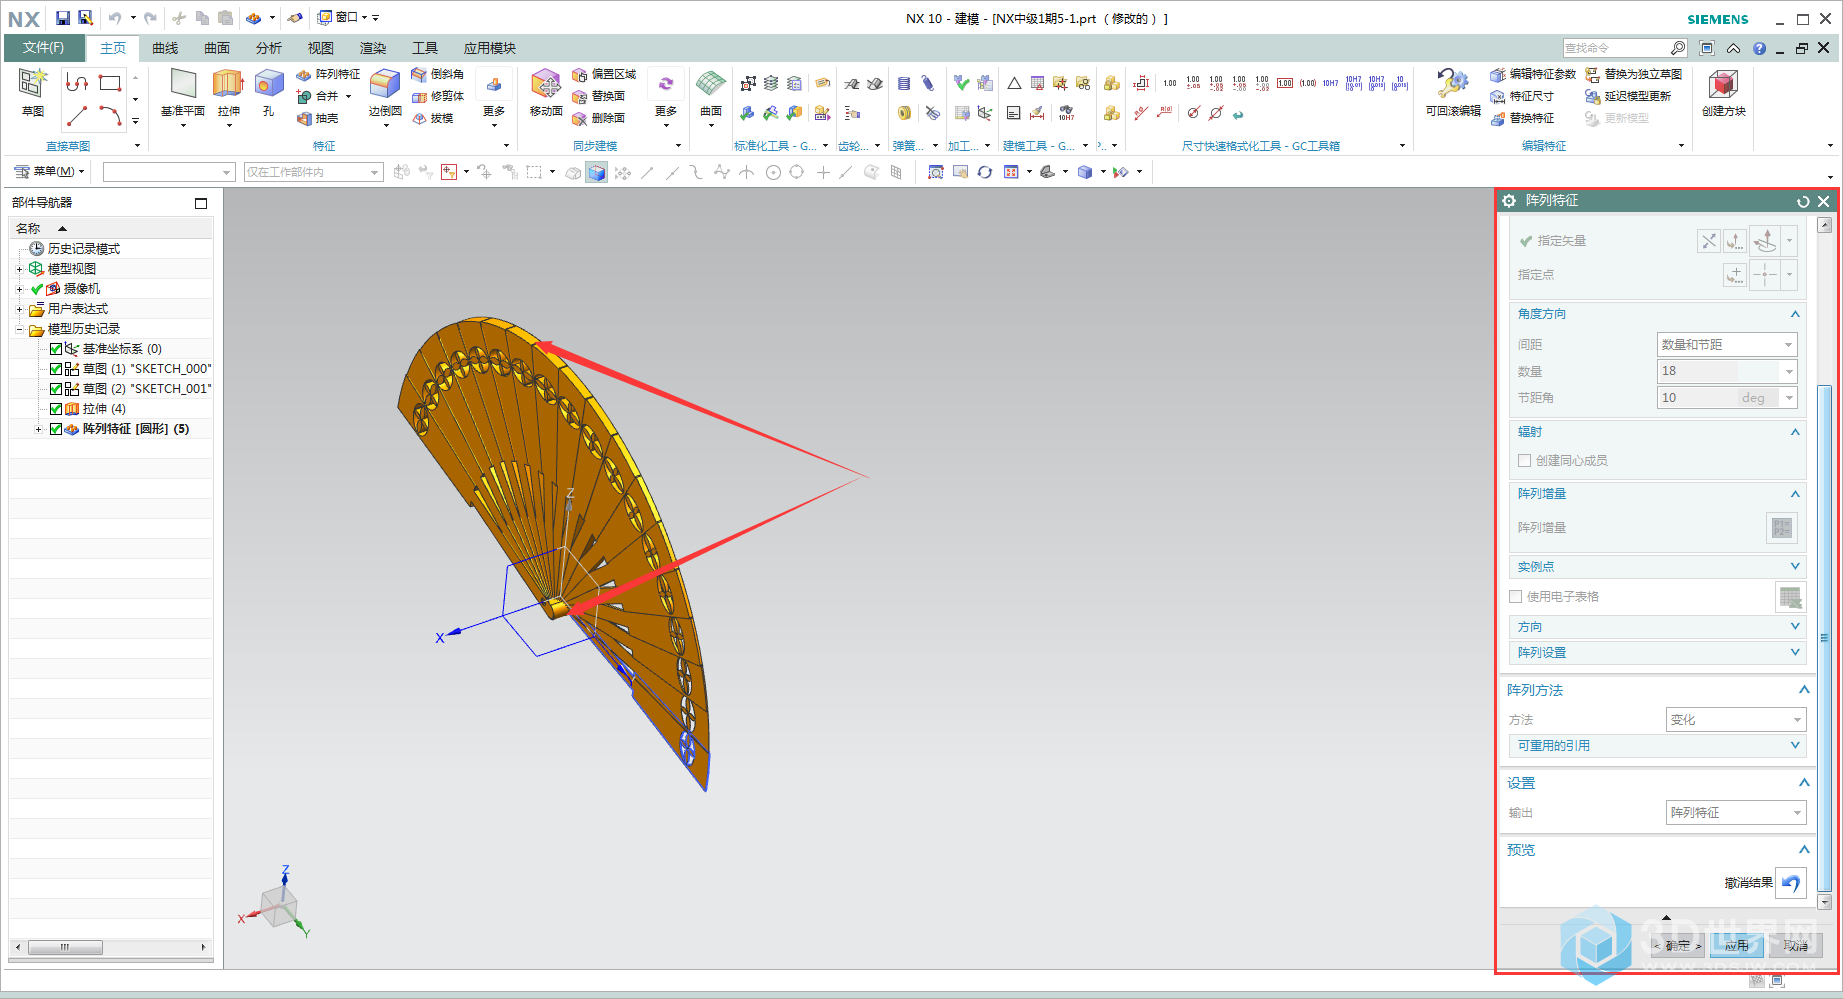Open the Pitch Angle (节距角) dropdown
Viewport: 1843px width, 999px height.
pyautogui.click(x=1789, y=398)
